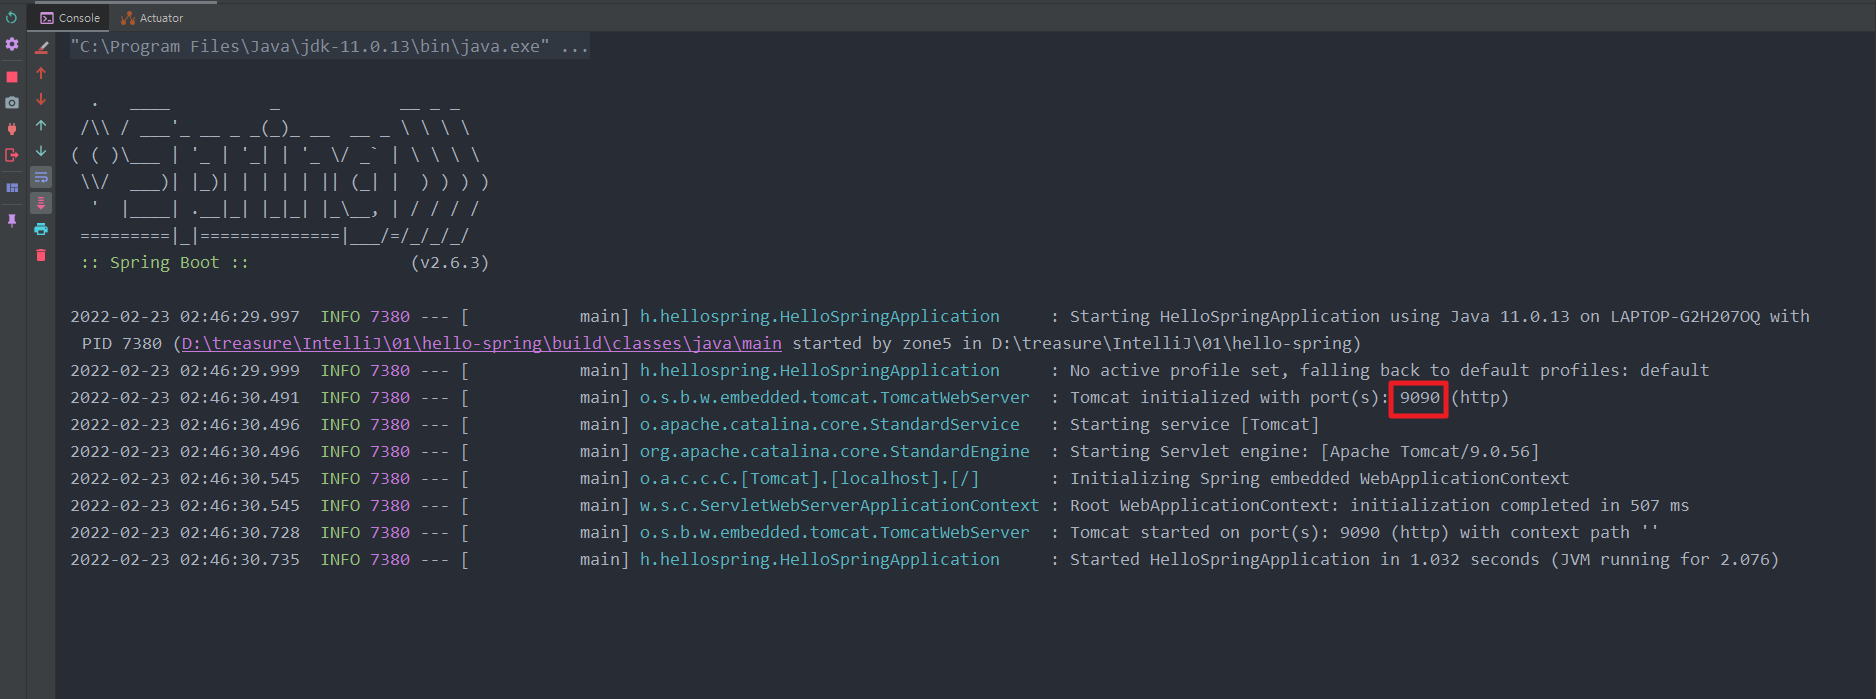Viewport: 1876px width, 699px height.
Task: Click the pencil highlight icon
Action: (41, 47)
